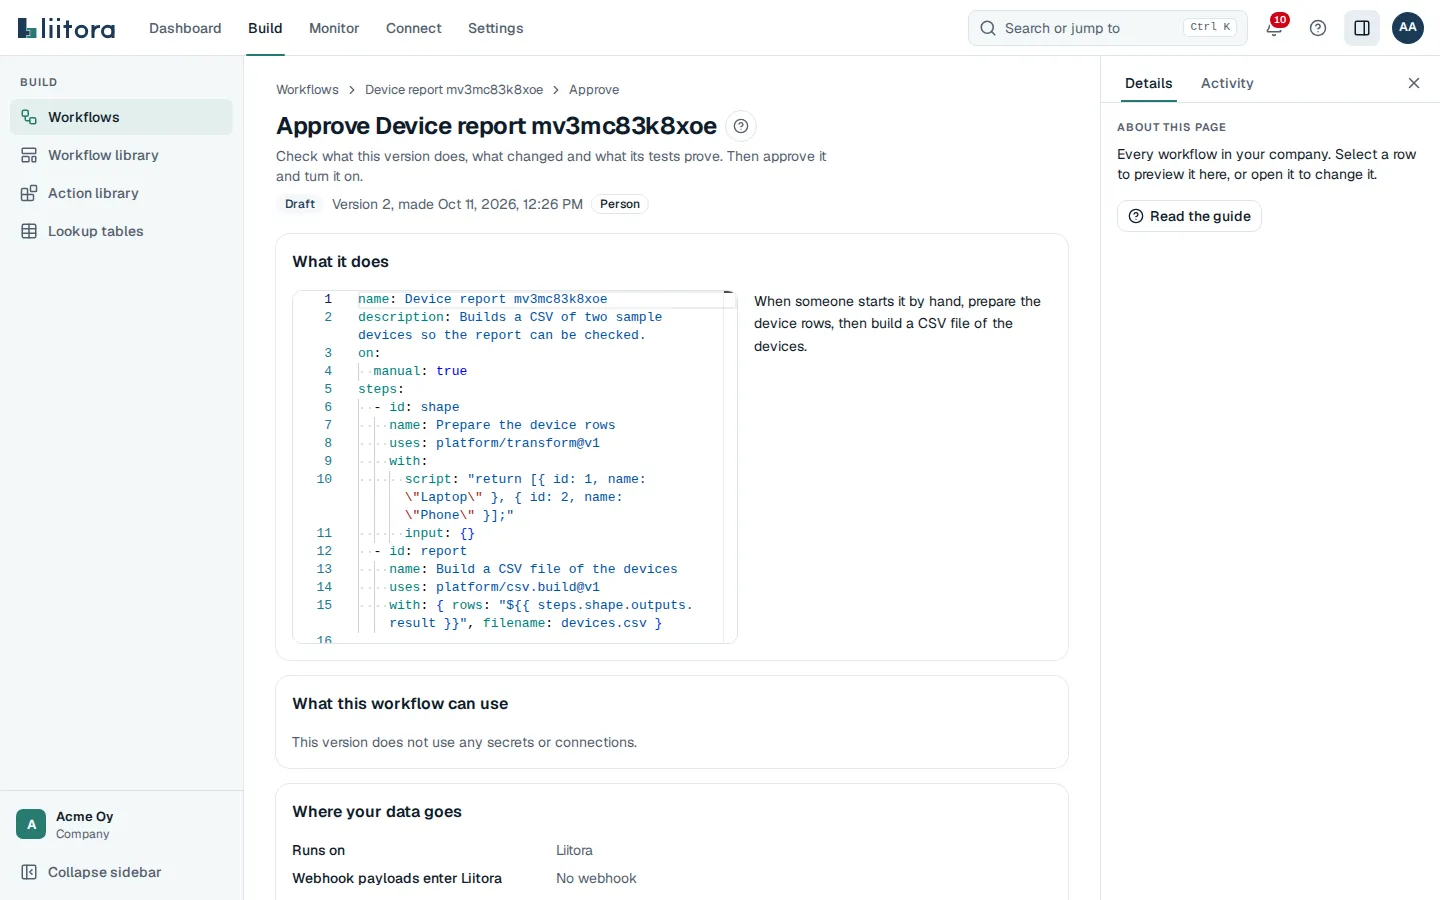
Task: Click code line 'uses: platform/transform@v1'
Action: coord(495,443)
